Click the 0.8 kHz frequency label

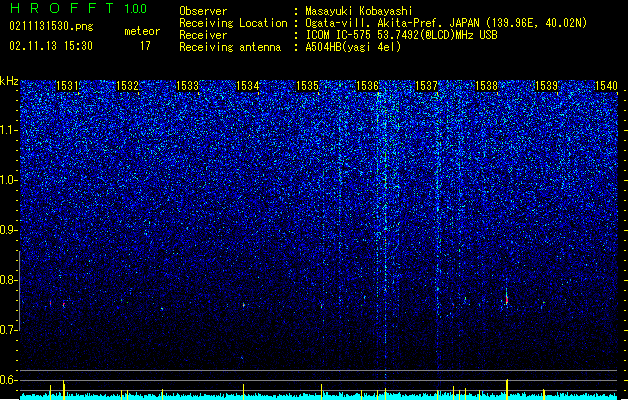click(x=9, y=280)
